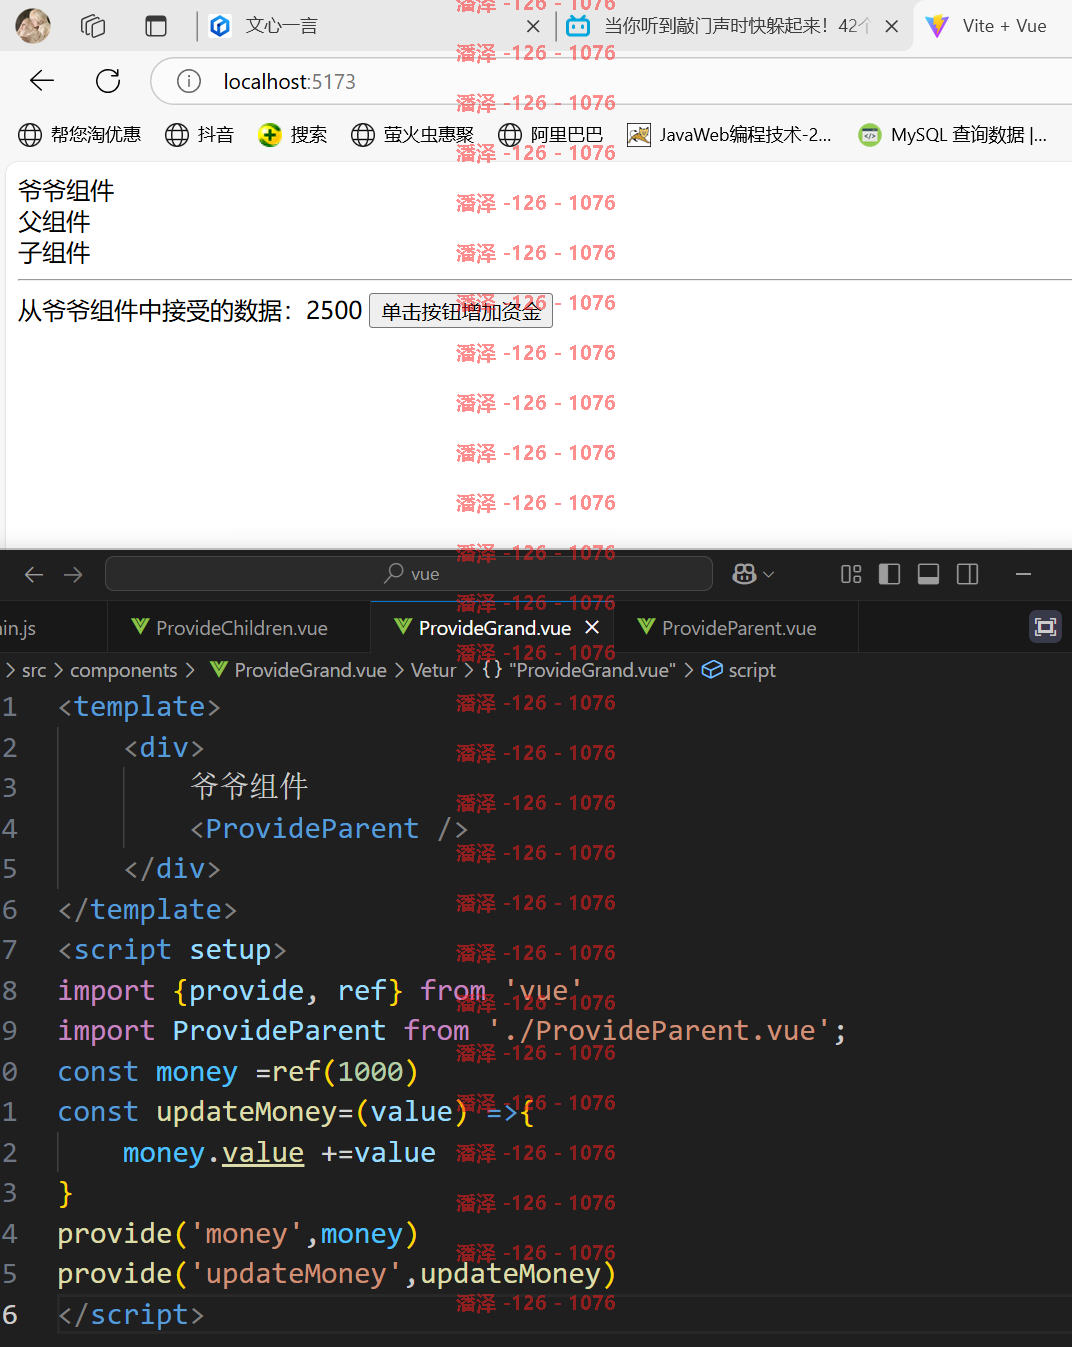The image size is (1072, 1347).
Task: Navigate back in VS Code
Action: pyautogui.click(x=34, y=574)
